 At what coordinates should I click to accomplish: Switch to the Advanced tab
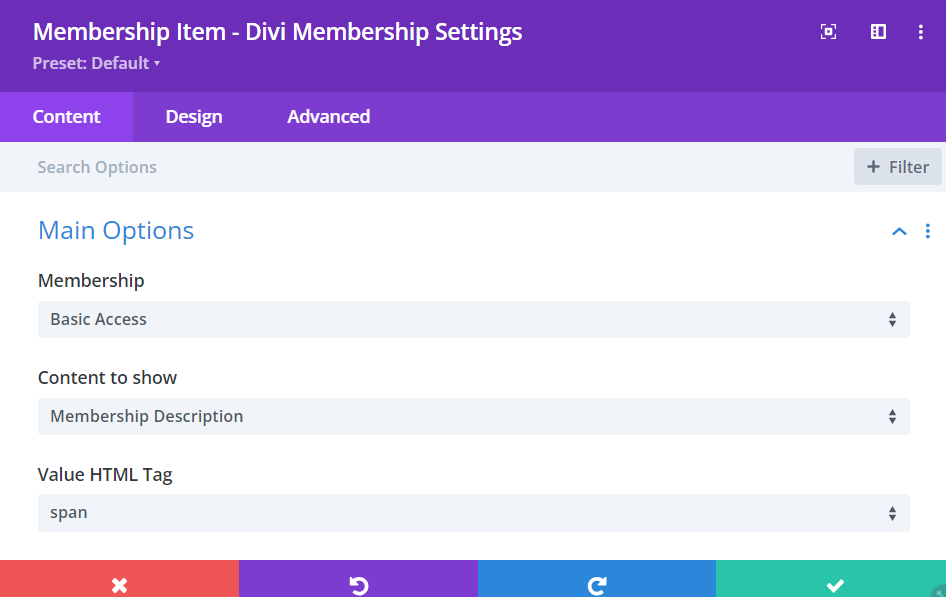tap(328, 117)
